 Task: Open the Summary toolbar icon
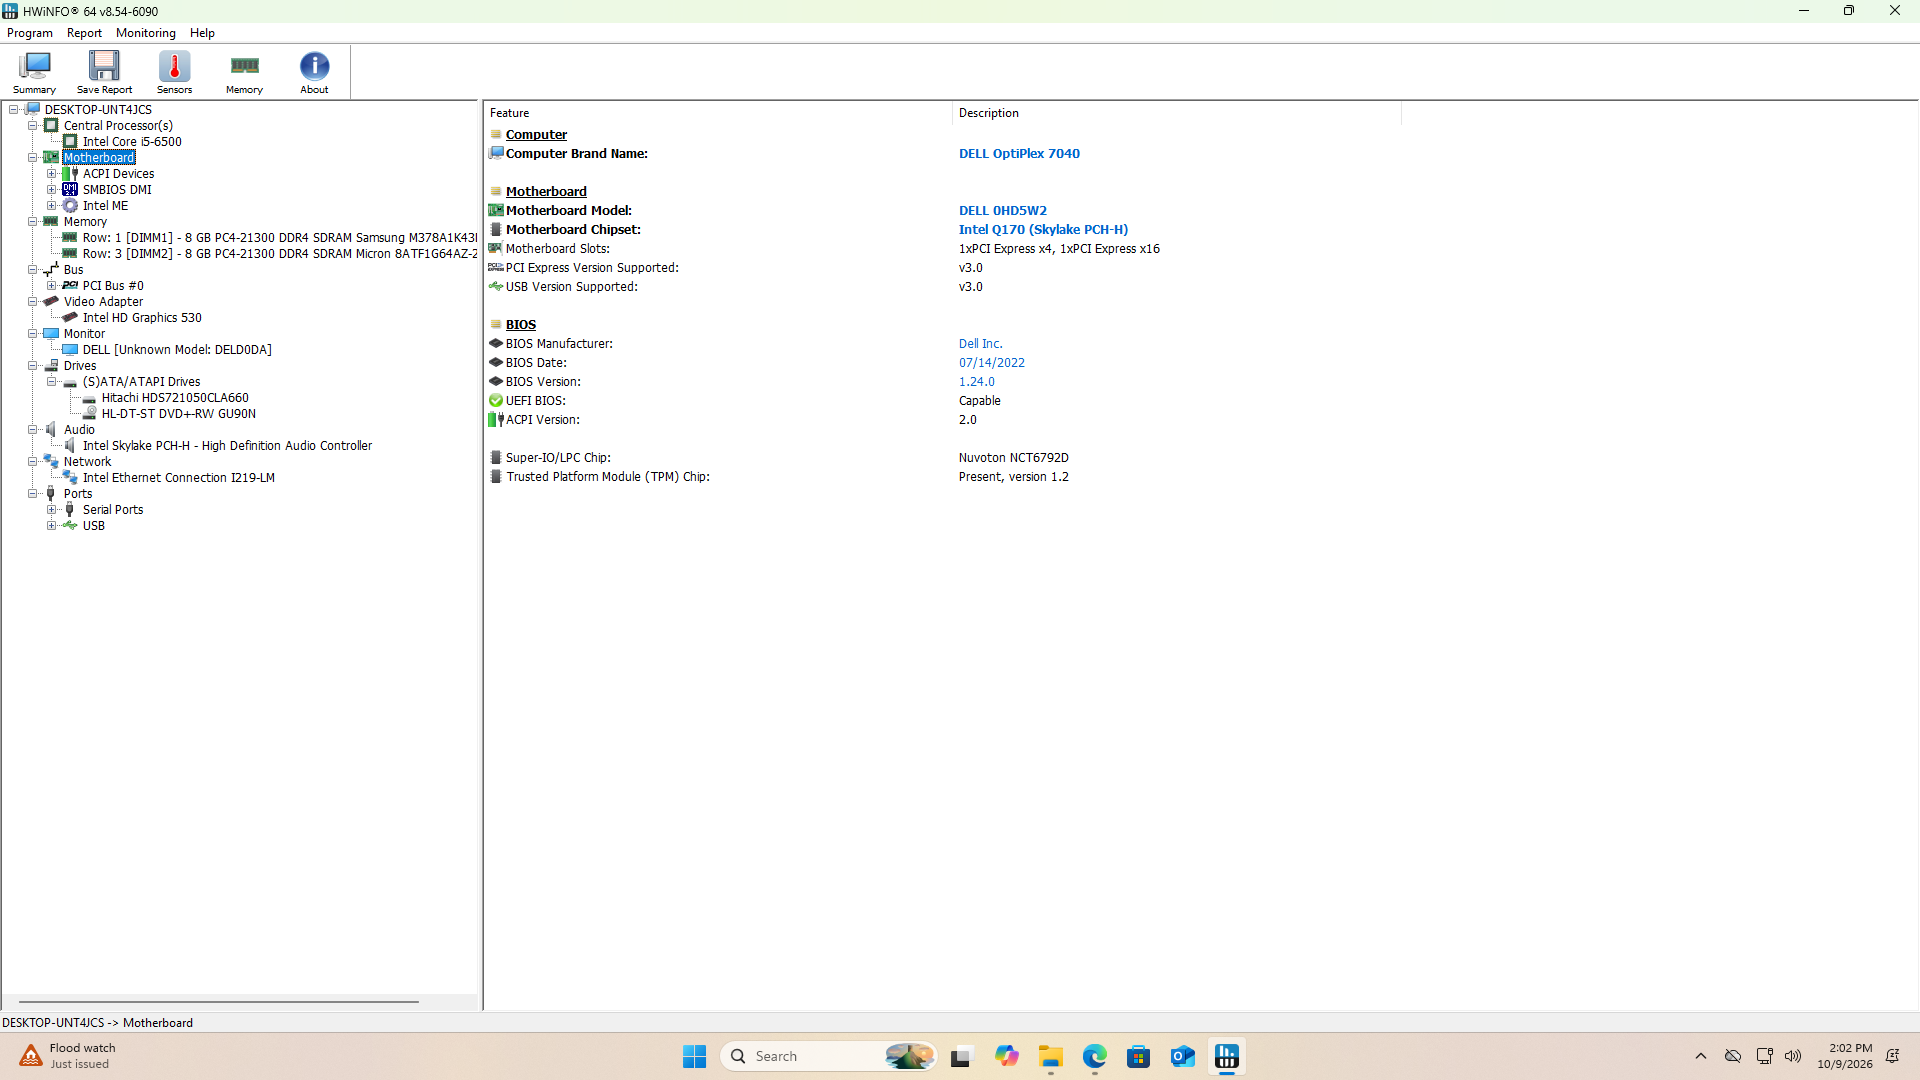click(34, 72)
